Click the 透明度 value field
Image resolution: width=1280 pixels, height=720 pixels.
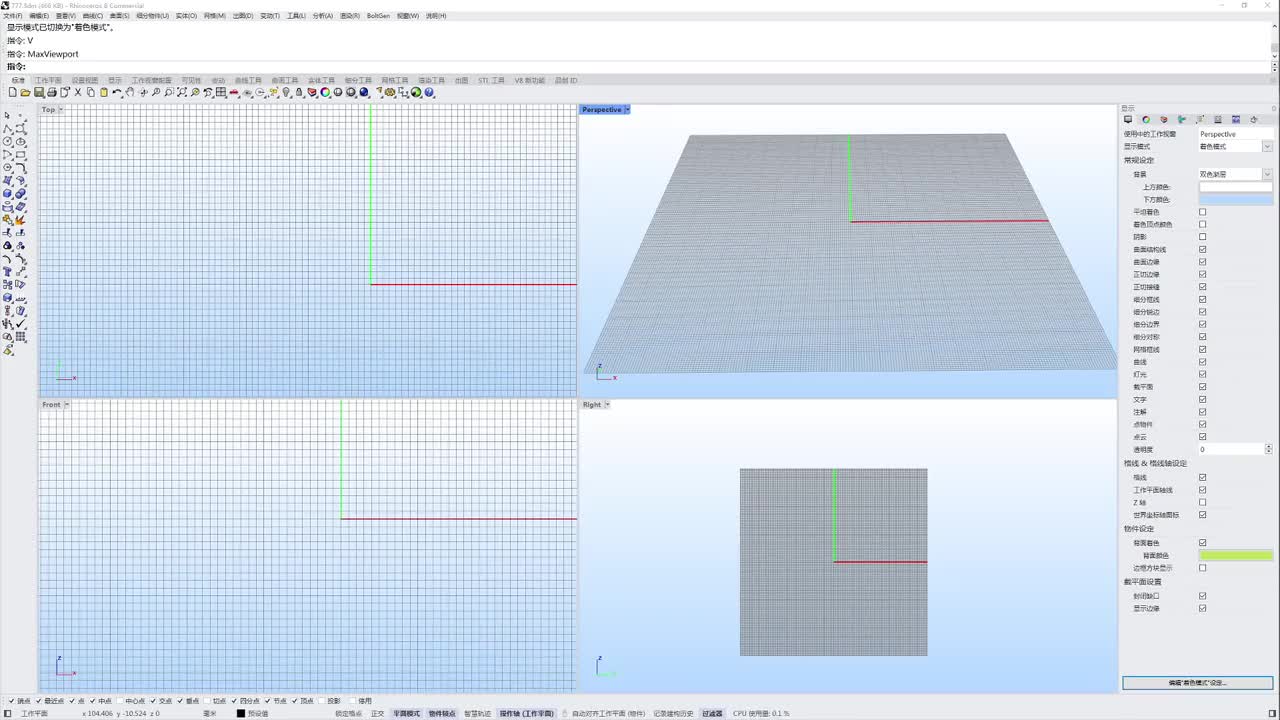point(1231,449)
